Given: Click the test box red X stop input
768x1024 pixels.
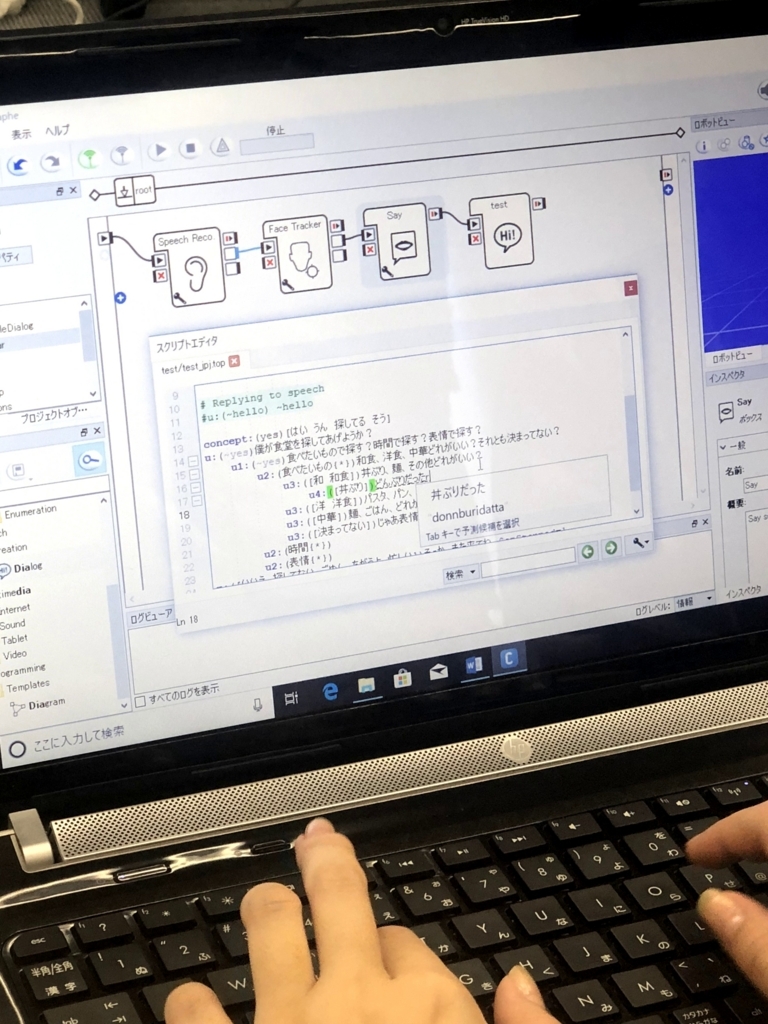Looking at the screenshot, I should click(475, 238).
